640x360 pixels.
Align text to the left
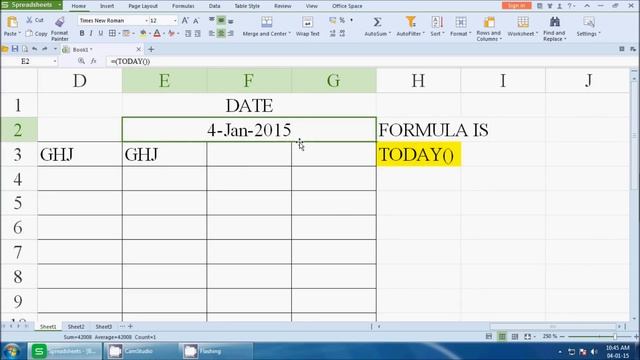point(212,33)
